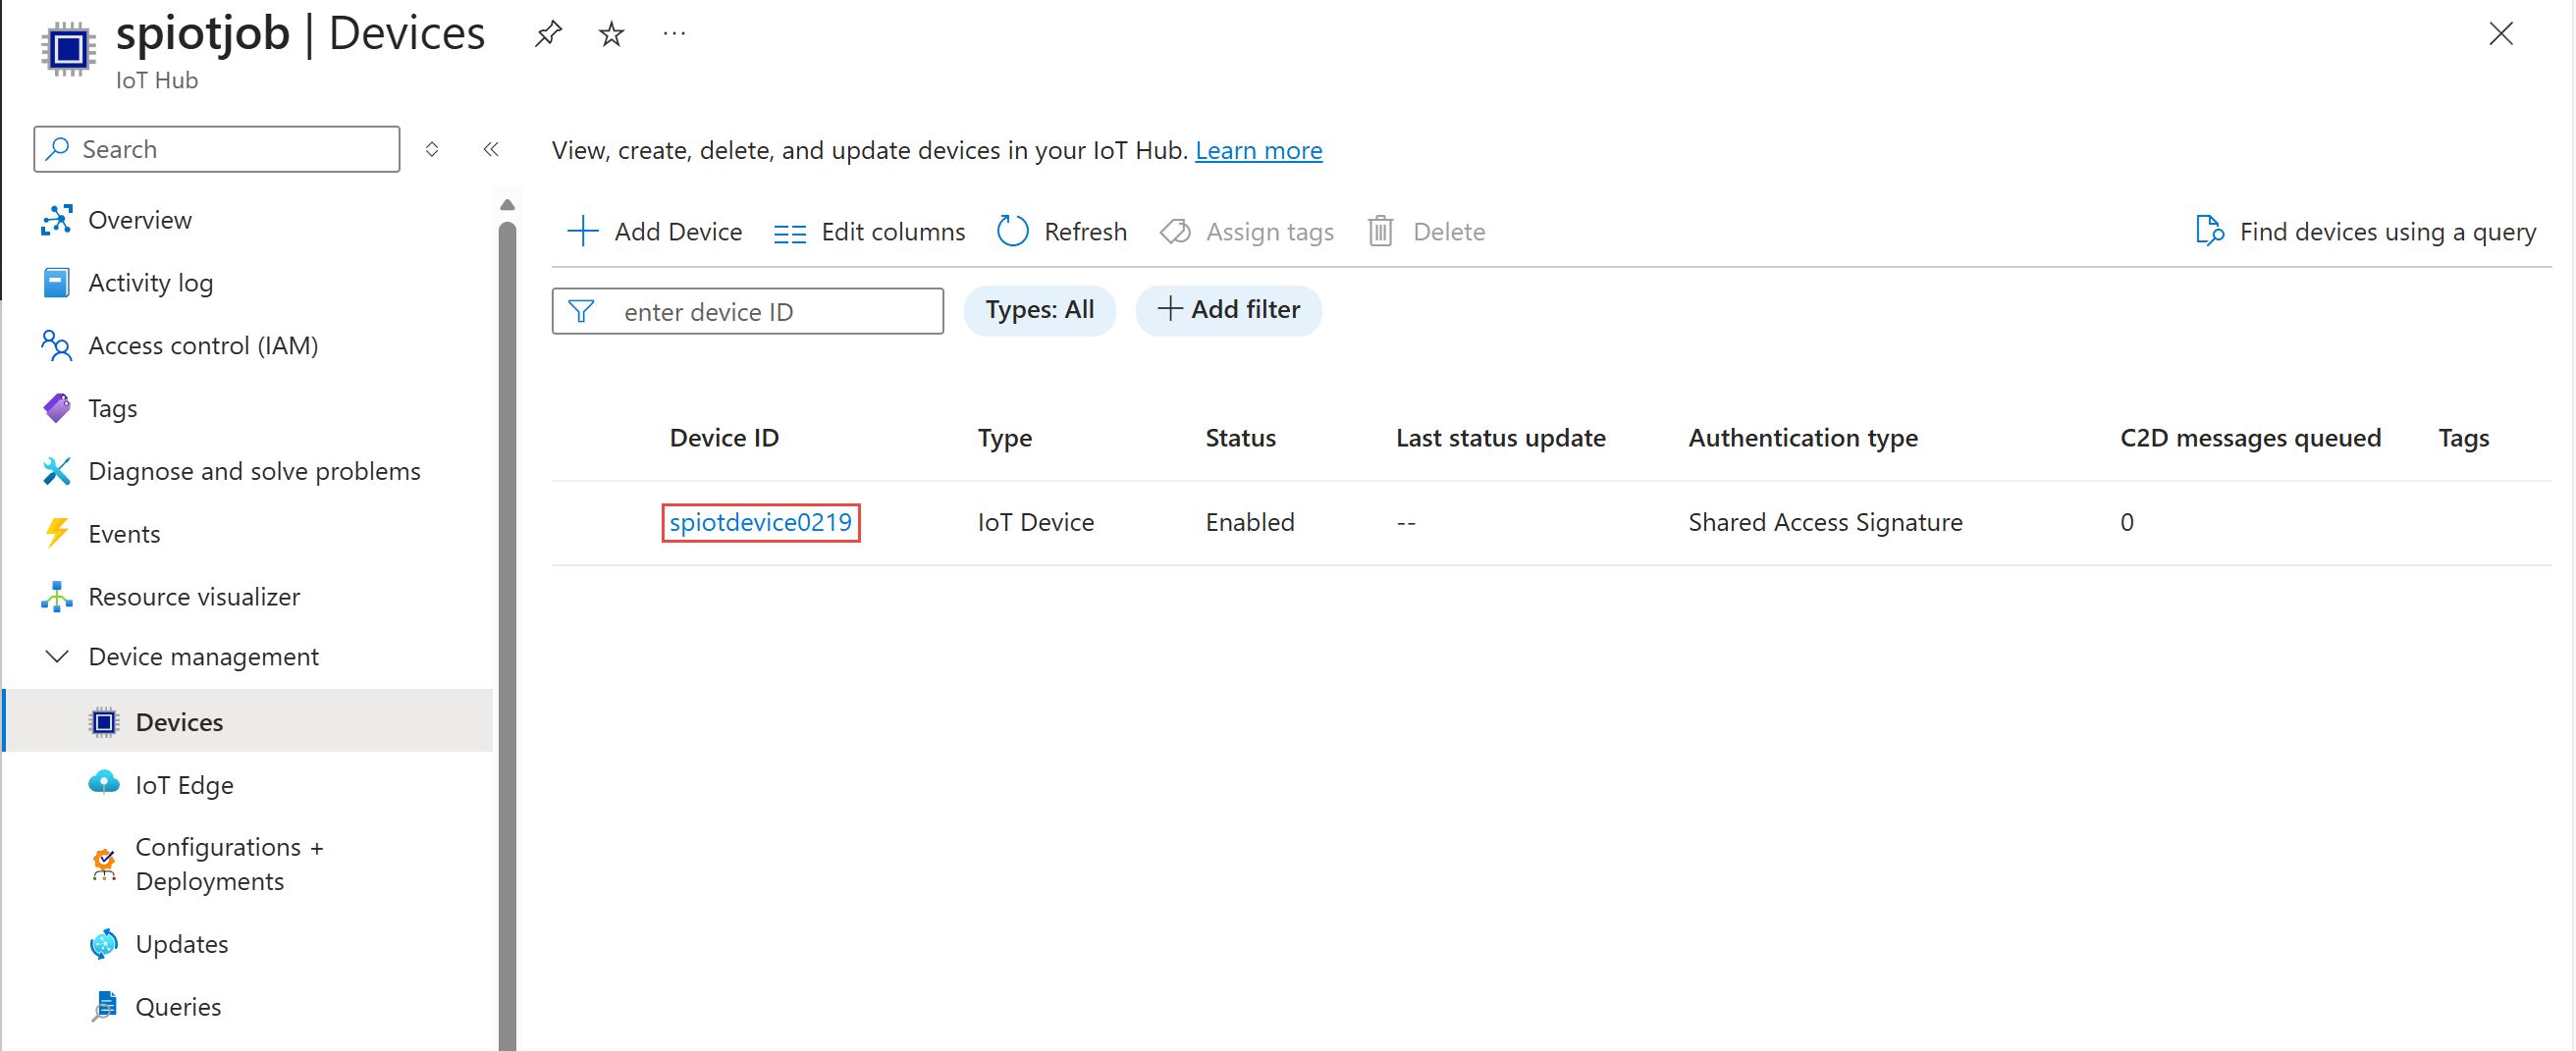The width and height of the screenshot is (2576, 1051).
Task: Toggle expand-collapse all menu groups icon
Action: point(432,149)
